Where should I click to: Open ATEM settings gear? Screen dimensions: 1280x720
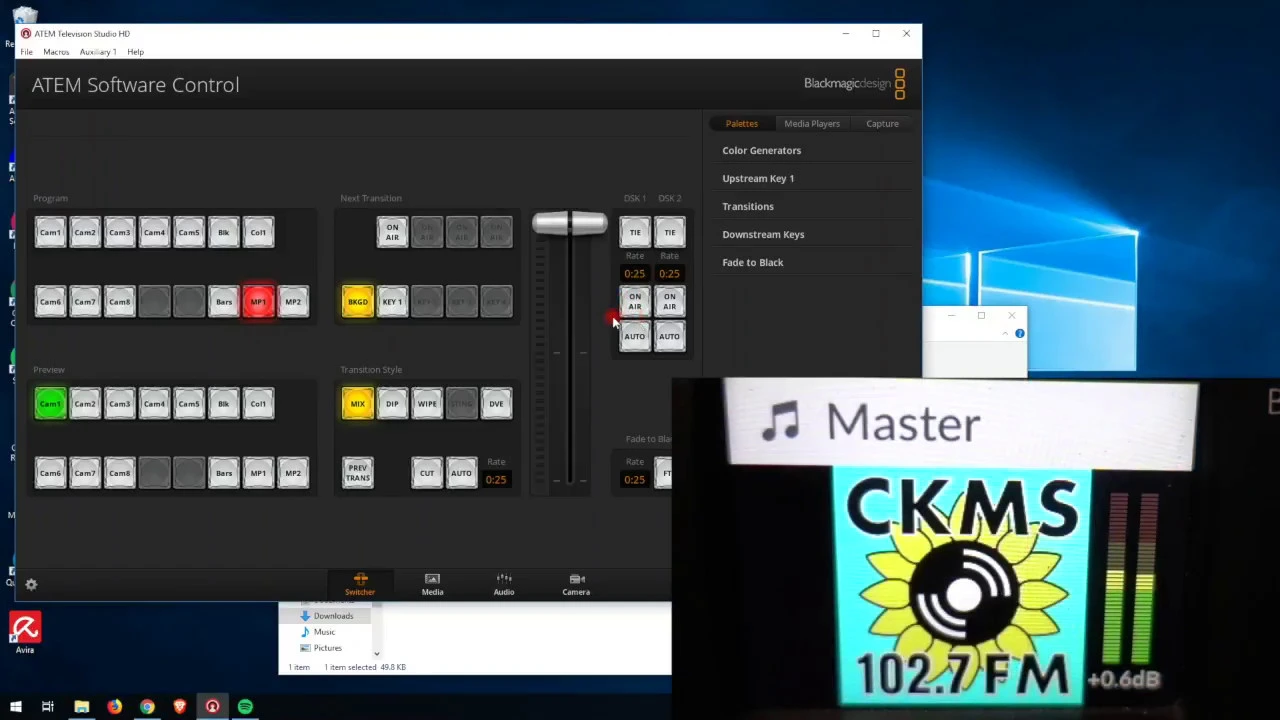tap(31, 585)
